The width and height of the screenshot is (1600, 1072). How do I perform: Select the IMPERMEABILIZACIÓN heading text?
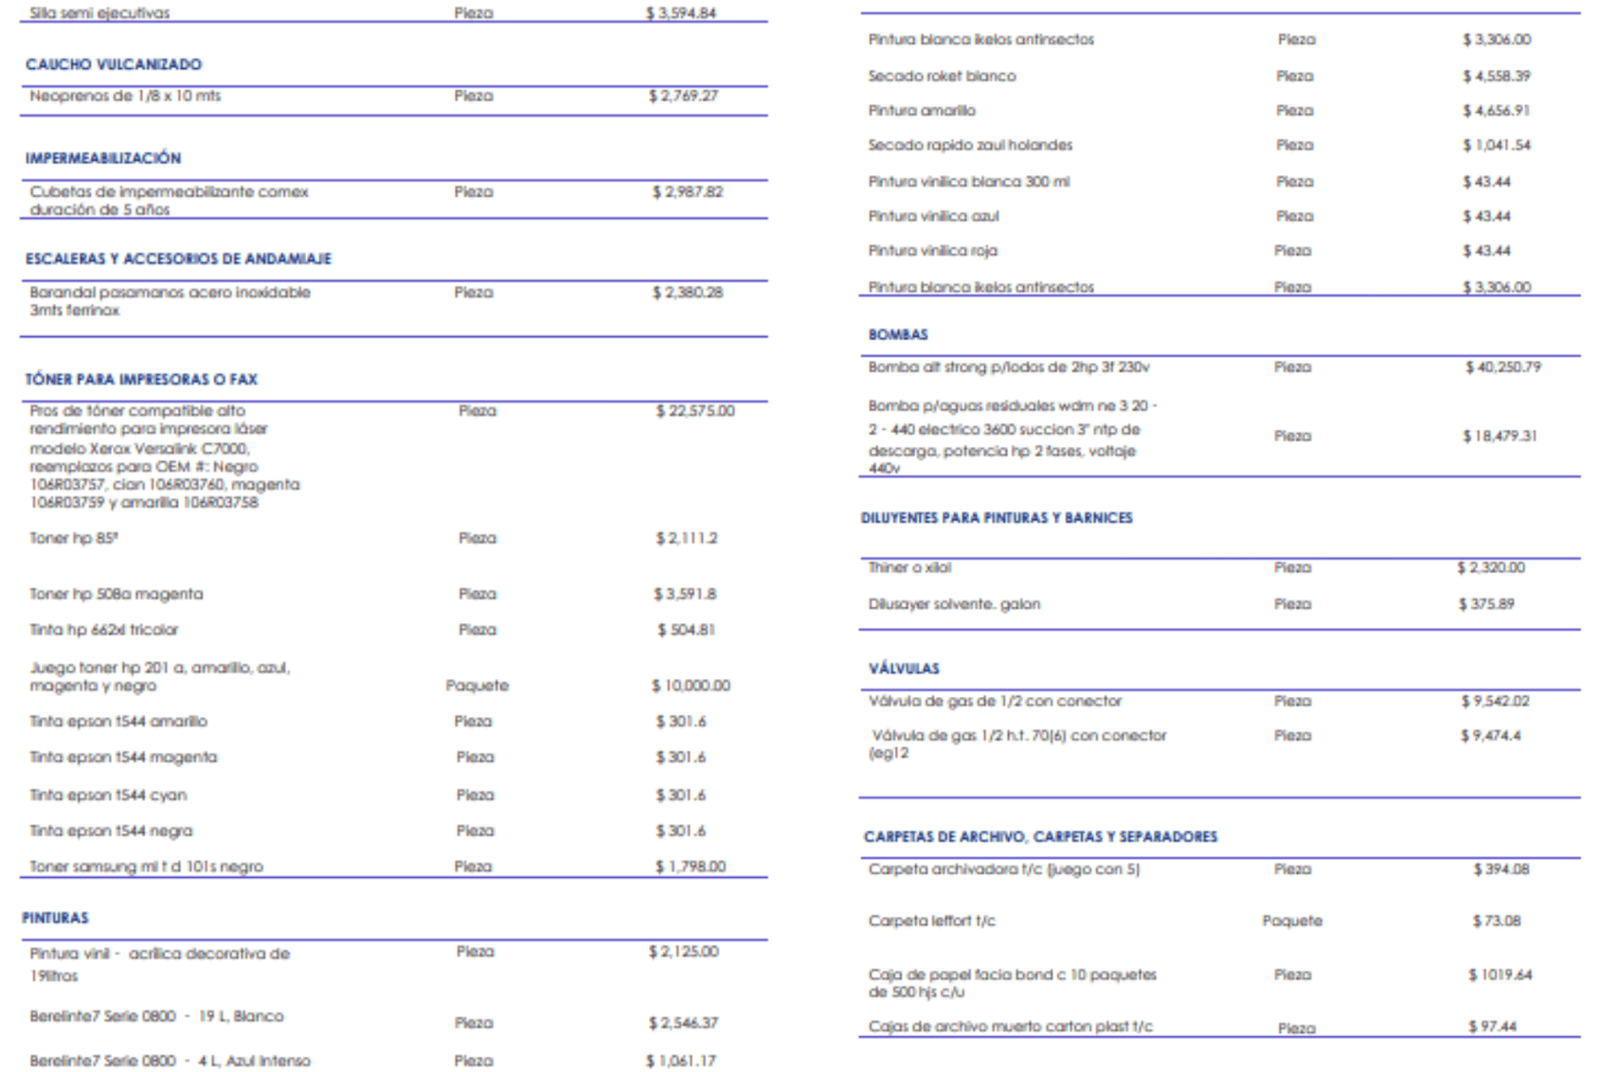[103, 158]
